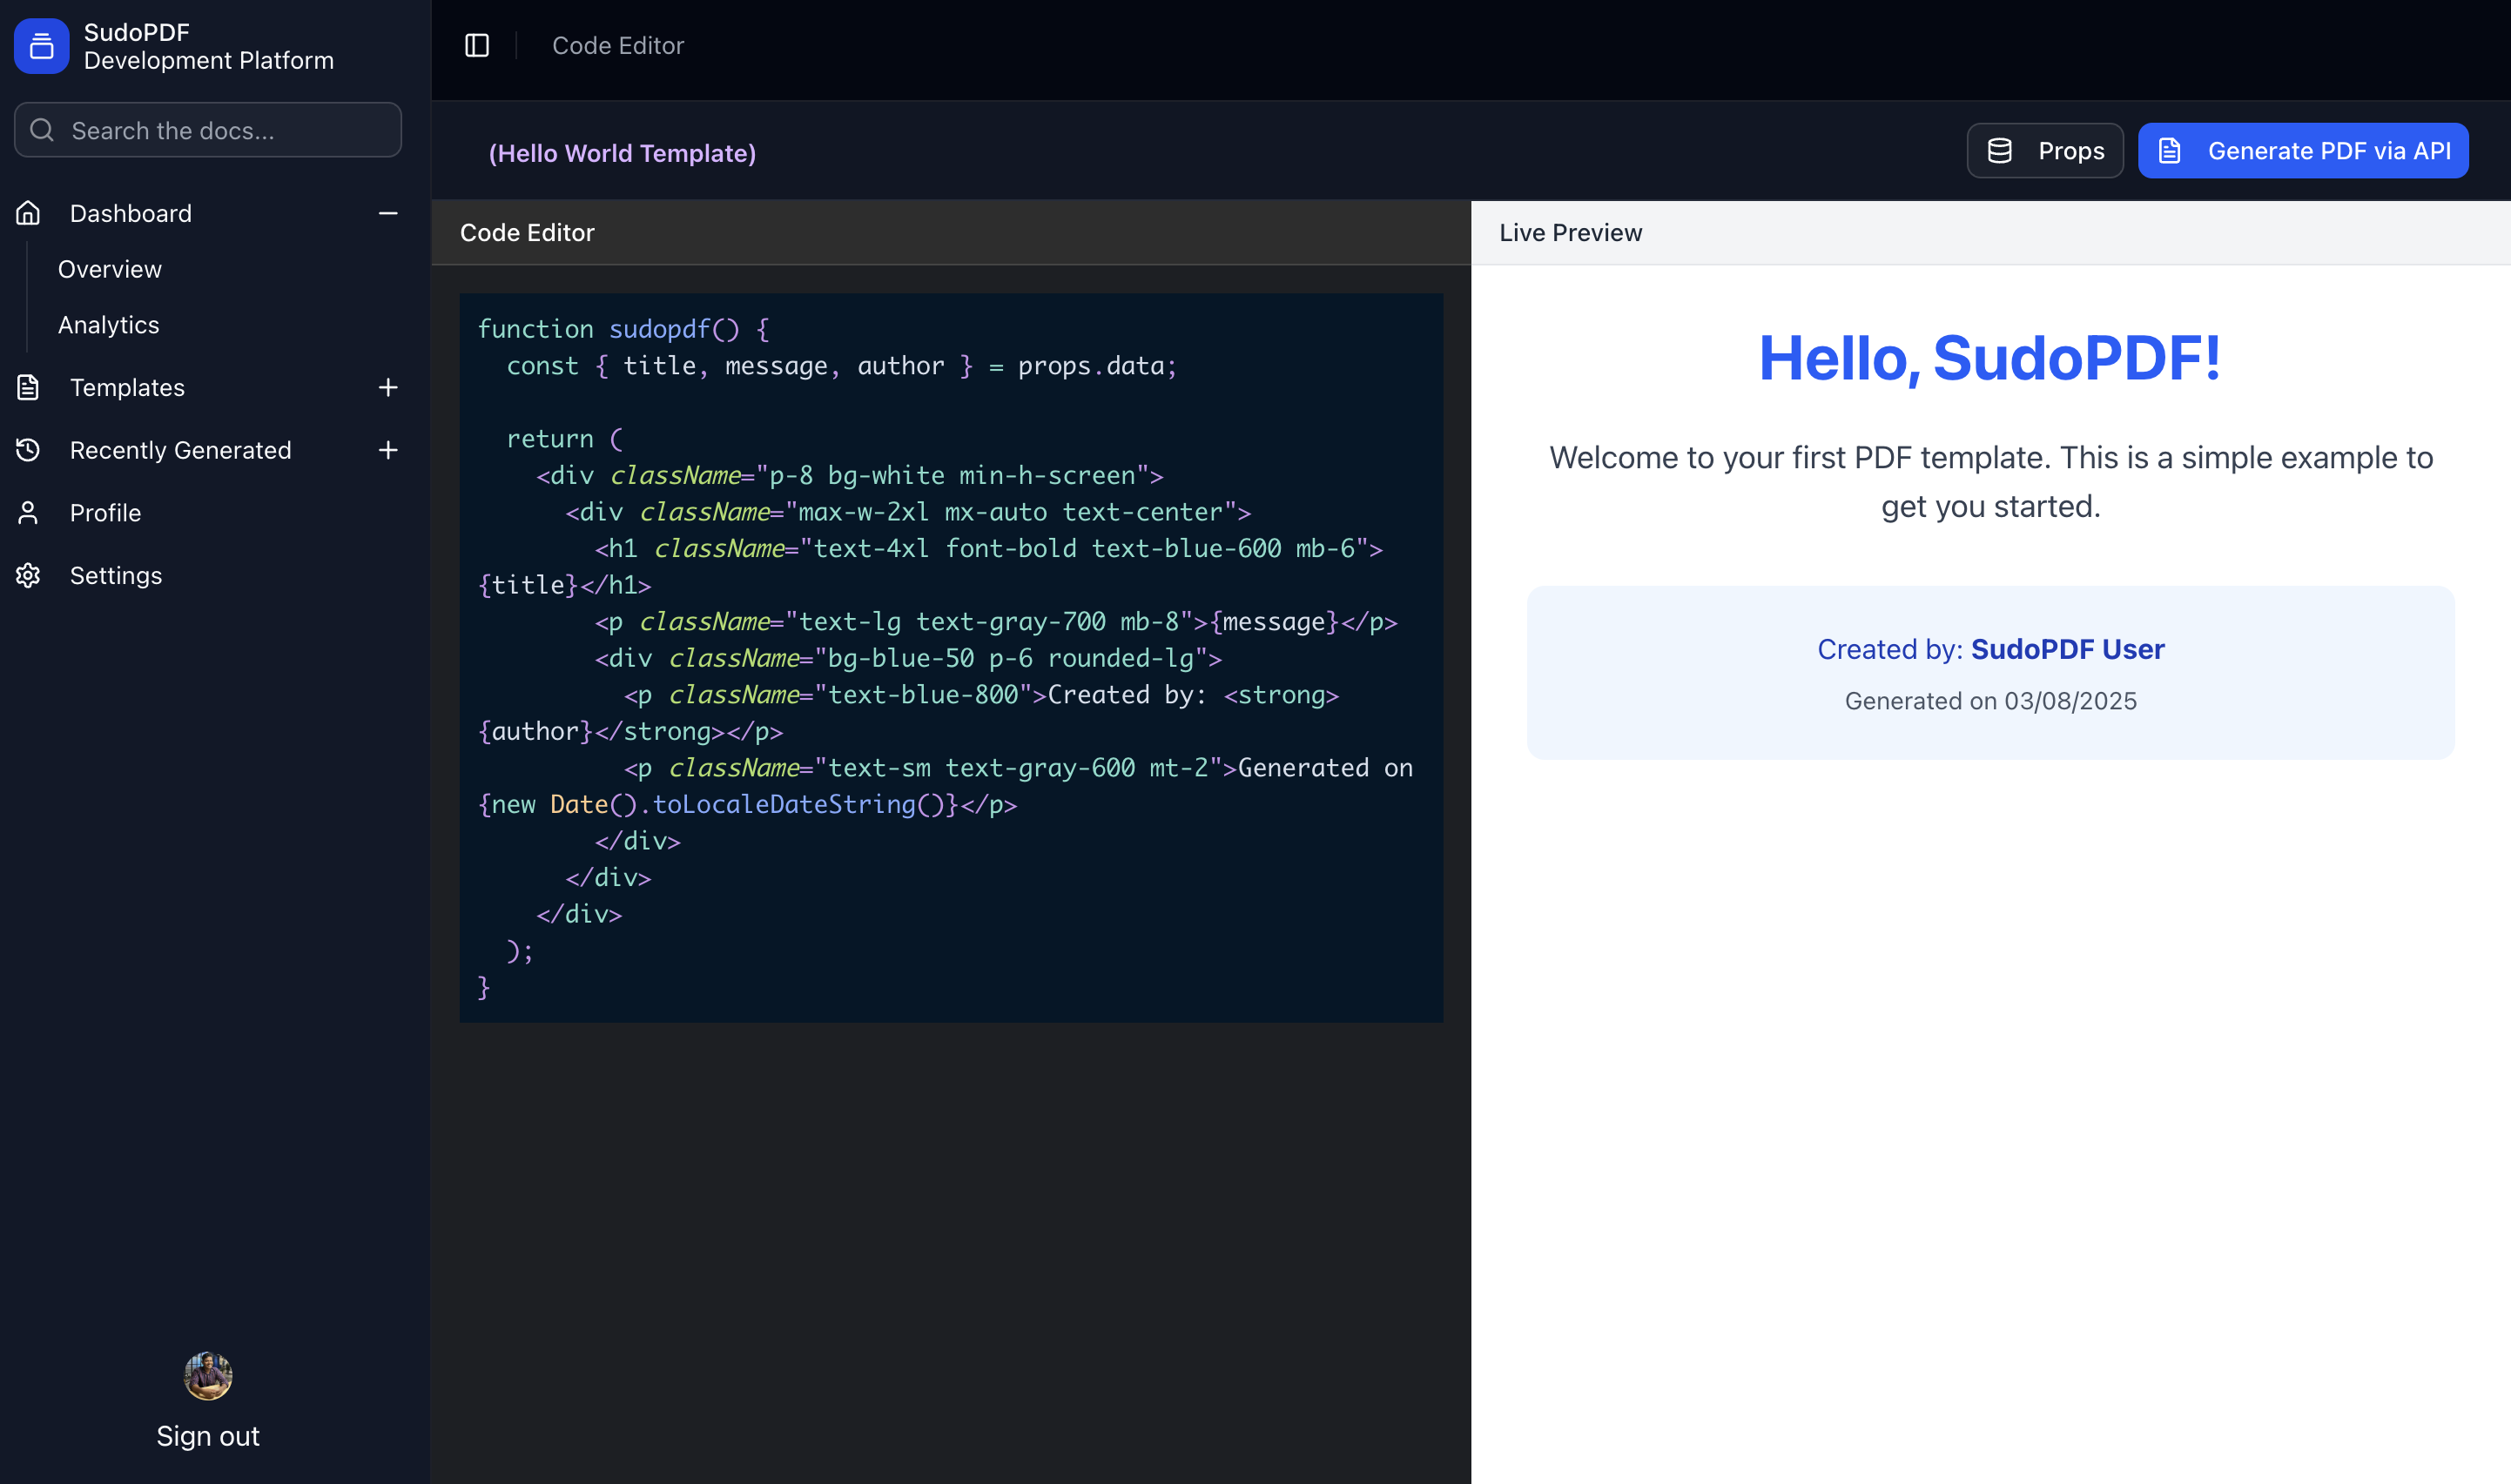Image resolution: width=2511 pixels, height=1484 pixels.
Task: Go to Dashboard
Action: pyautogui.click(x=131, y=213)
